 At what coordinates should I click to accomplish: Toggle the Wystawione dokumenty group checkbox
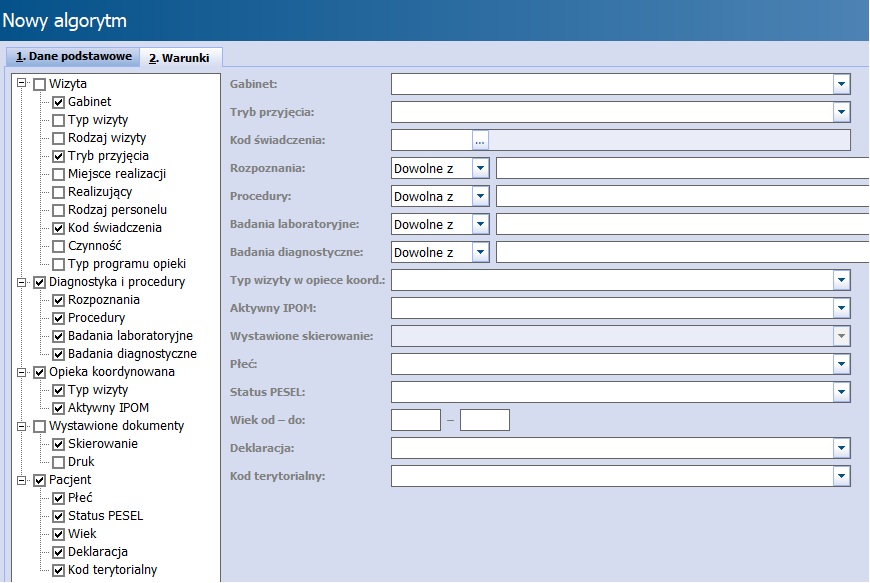tap(40, 426)
